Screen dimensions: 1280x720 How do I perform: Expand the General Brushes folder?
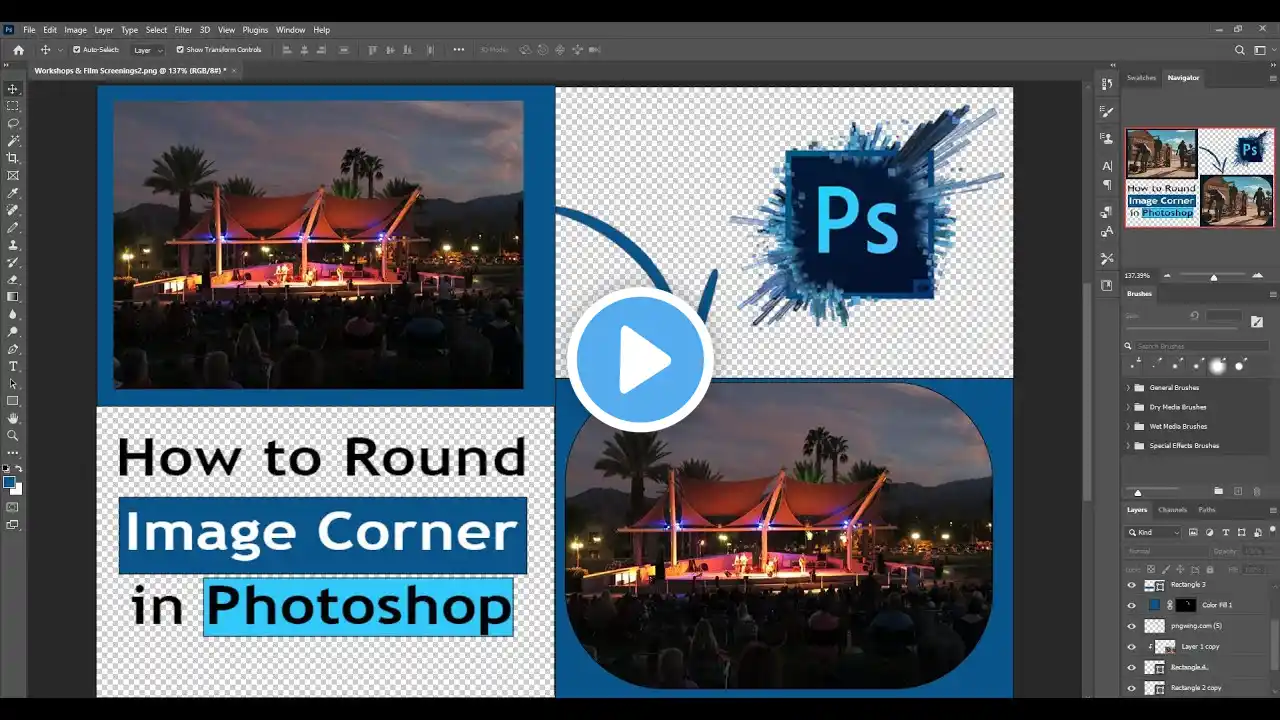coord(1129,388)
